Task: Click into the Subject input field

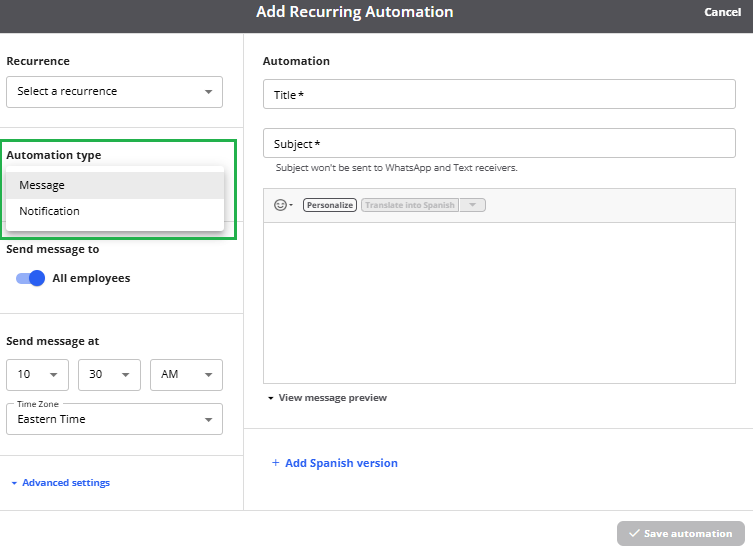Action: coord(499,144)
